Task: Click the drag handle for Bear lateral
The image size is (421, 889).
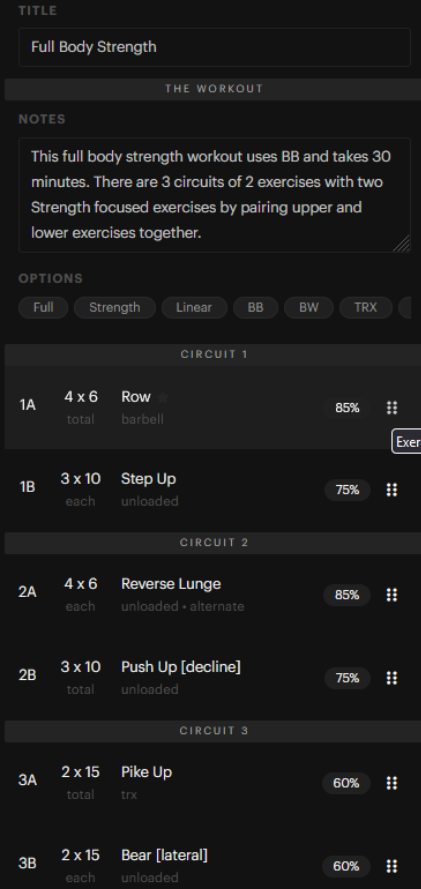Action: tap(392, 866)
